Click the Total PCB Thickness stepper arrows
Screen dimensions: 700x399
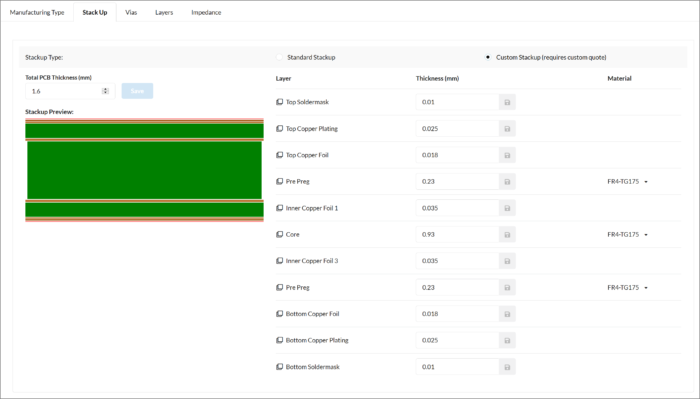(x=105, y=91)
